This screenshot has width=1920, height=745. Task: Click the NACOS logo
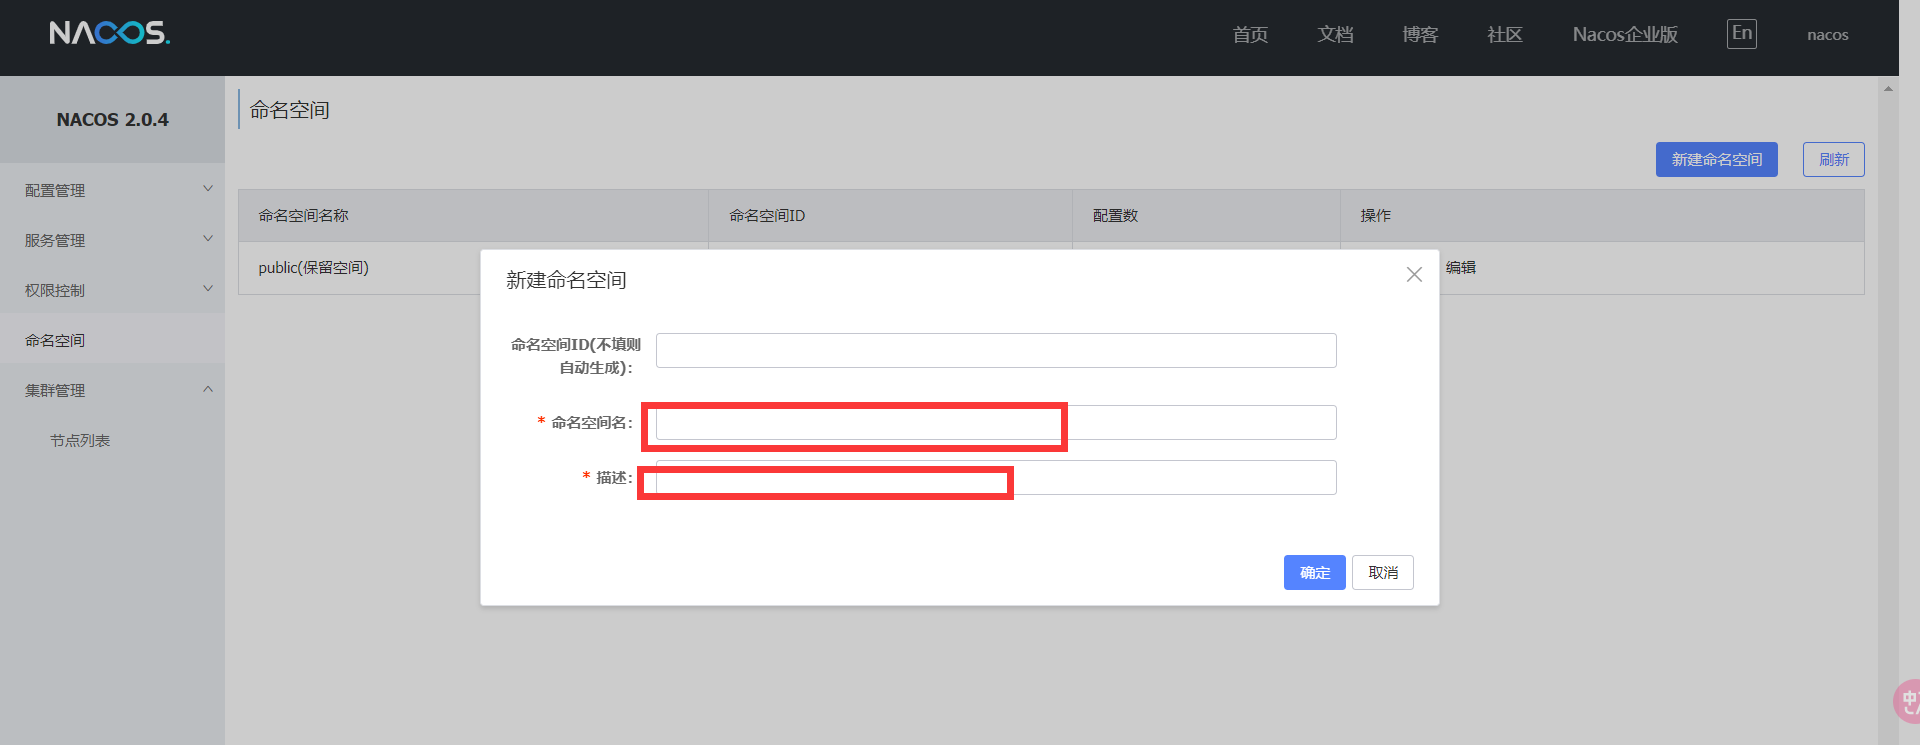pyautogui.click(x=110, y=33)
